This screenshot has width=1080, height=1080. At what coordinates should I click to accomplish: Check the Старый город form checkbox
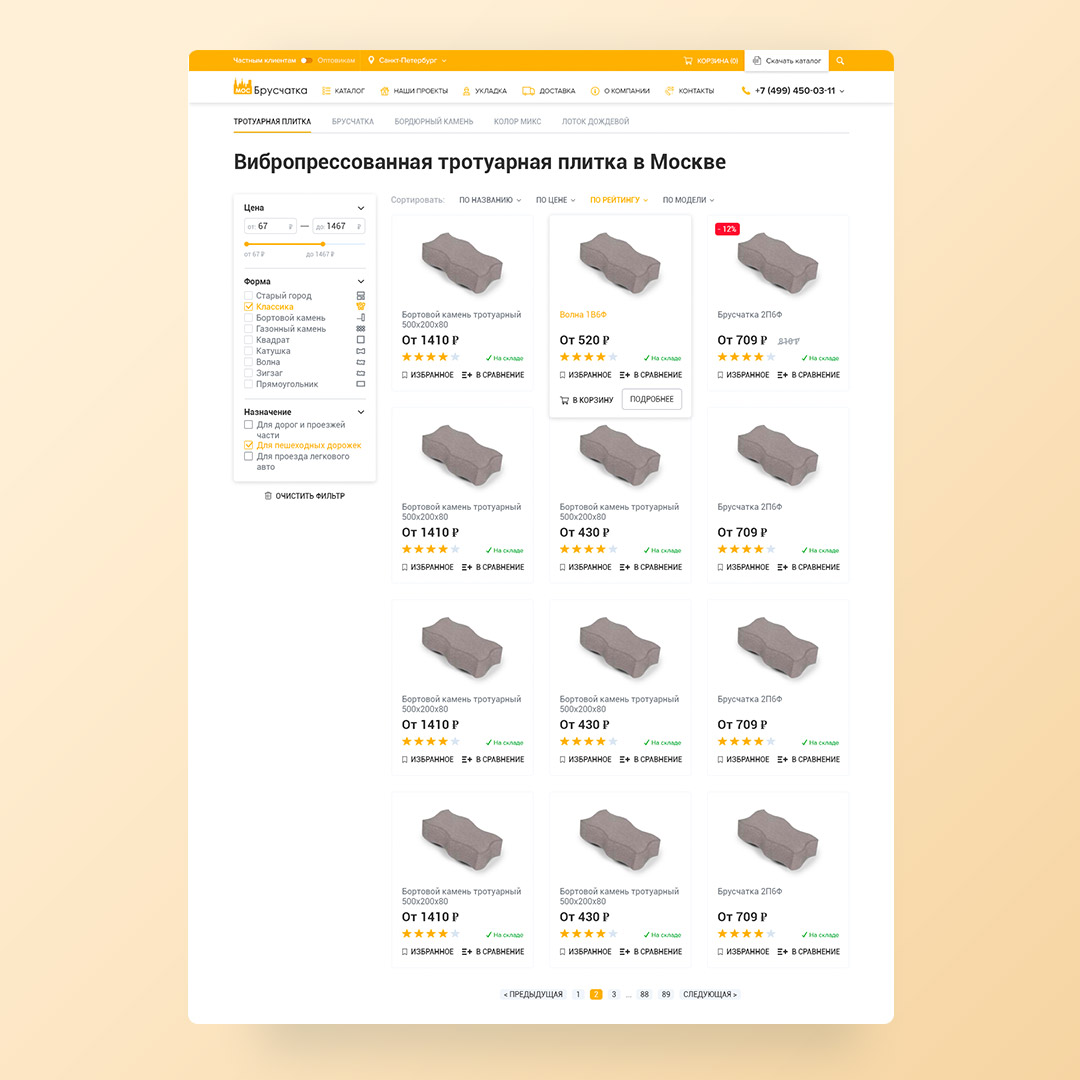tap(248, 295)
